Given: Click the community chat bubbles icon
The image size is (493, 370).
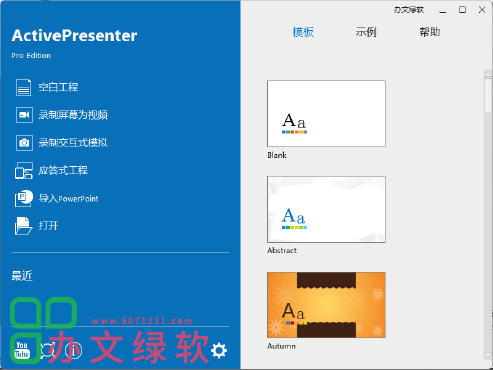Looking at the screenshot, I should pos(48,350).
